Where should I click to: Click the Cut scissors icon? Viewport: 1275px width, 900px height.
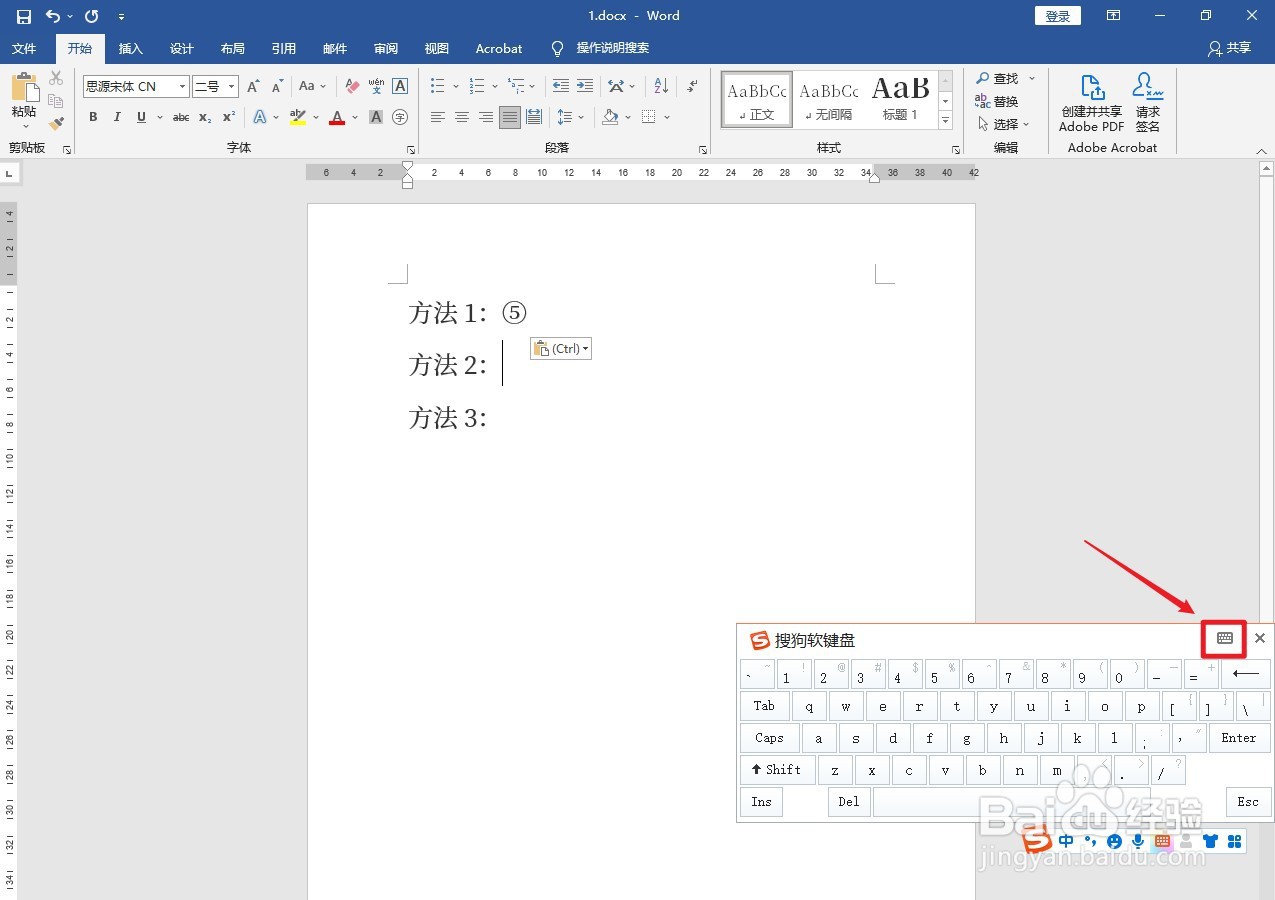pos(56,78)
